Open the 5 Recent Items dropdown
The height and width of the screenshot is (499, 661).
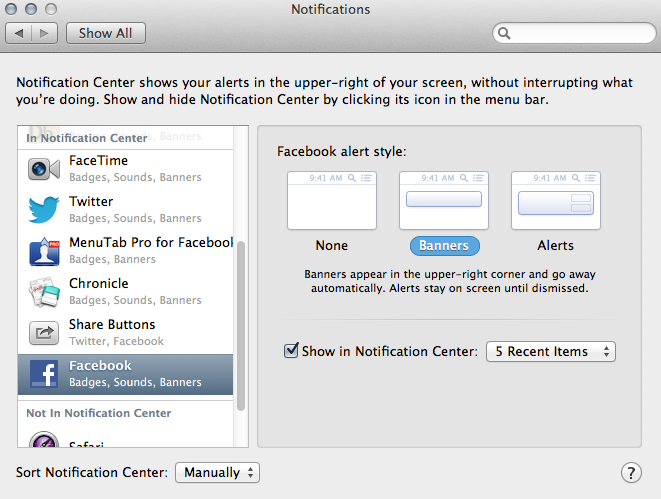[x=551, y=351]
